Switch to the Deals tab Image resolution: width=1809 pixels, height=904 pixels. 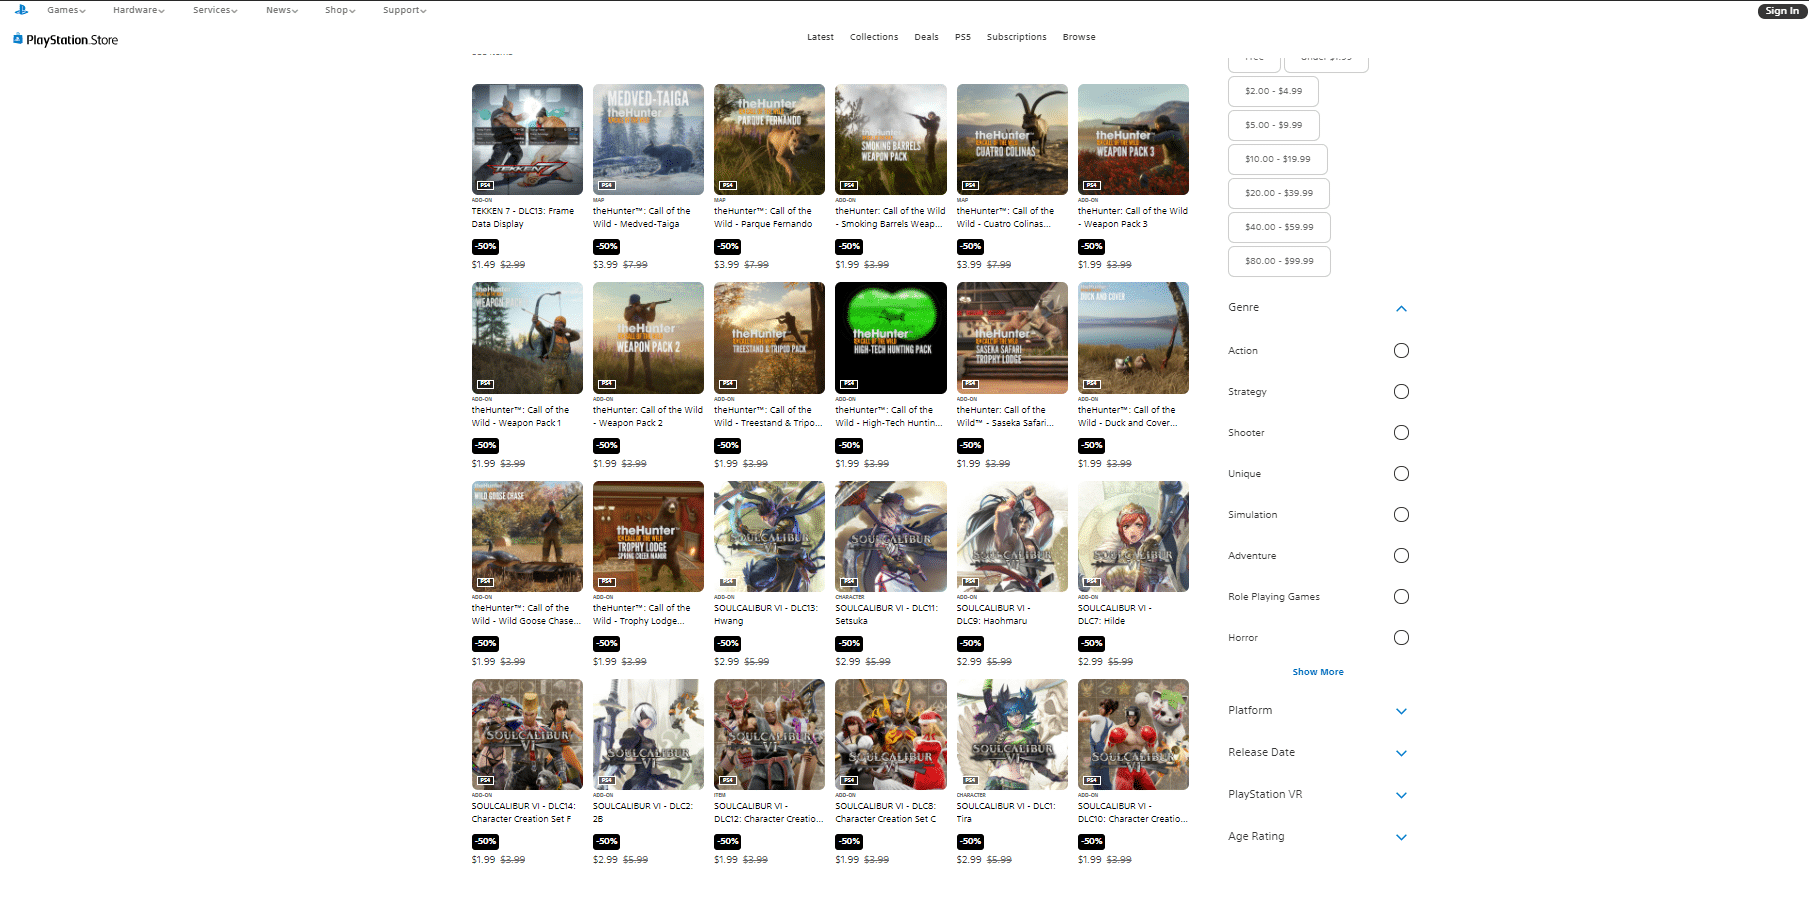[x=926, y=37]
